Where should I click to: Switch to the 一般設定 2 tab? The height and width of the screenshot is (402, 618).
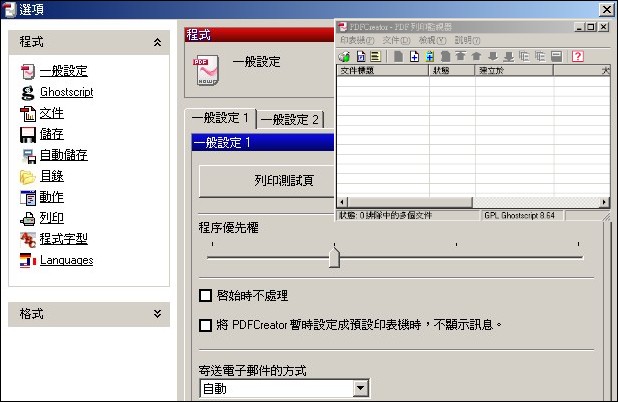[290, 119]
